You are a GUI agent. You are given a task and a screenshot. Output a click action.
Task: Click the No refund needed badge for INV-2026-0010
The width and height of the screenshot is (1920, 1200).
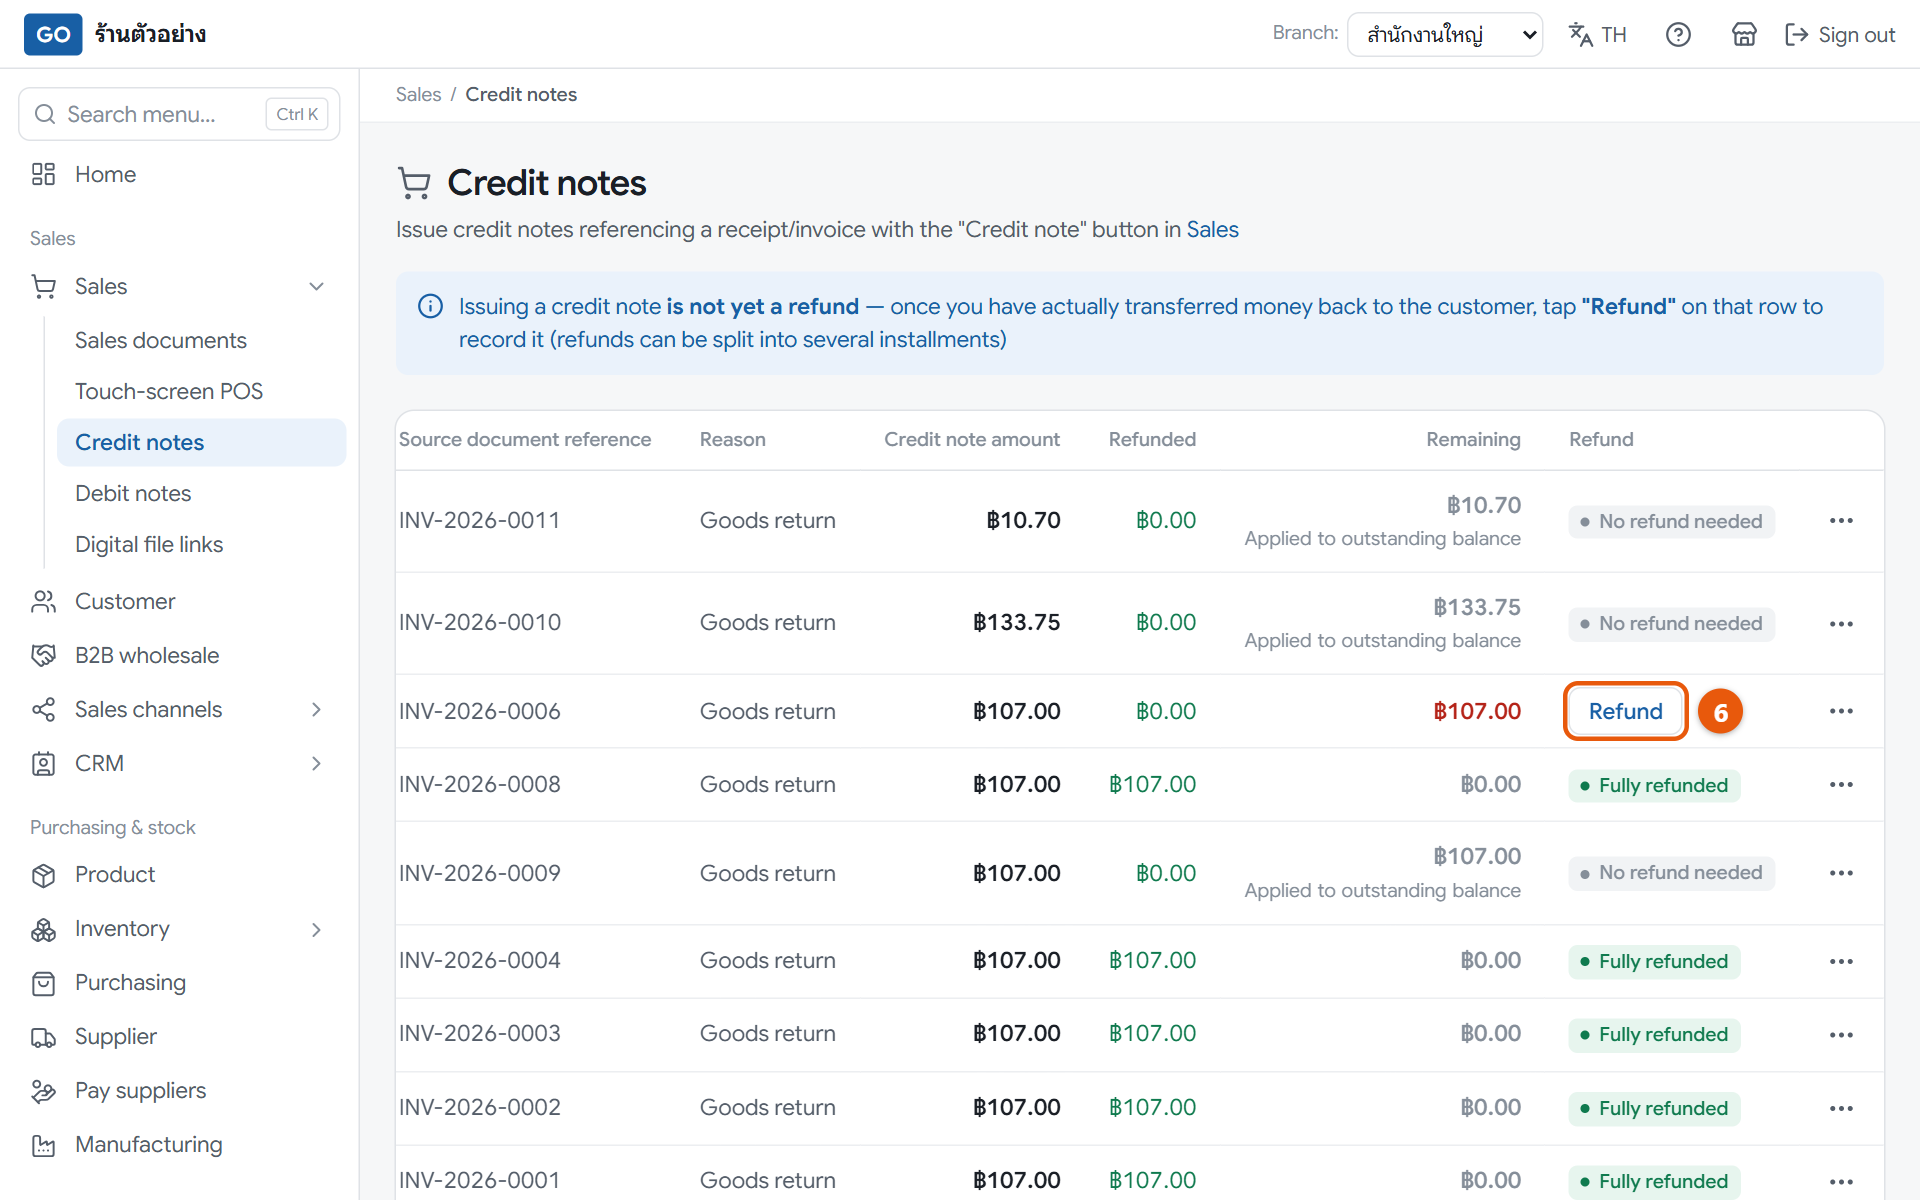point(1671,624)
